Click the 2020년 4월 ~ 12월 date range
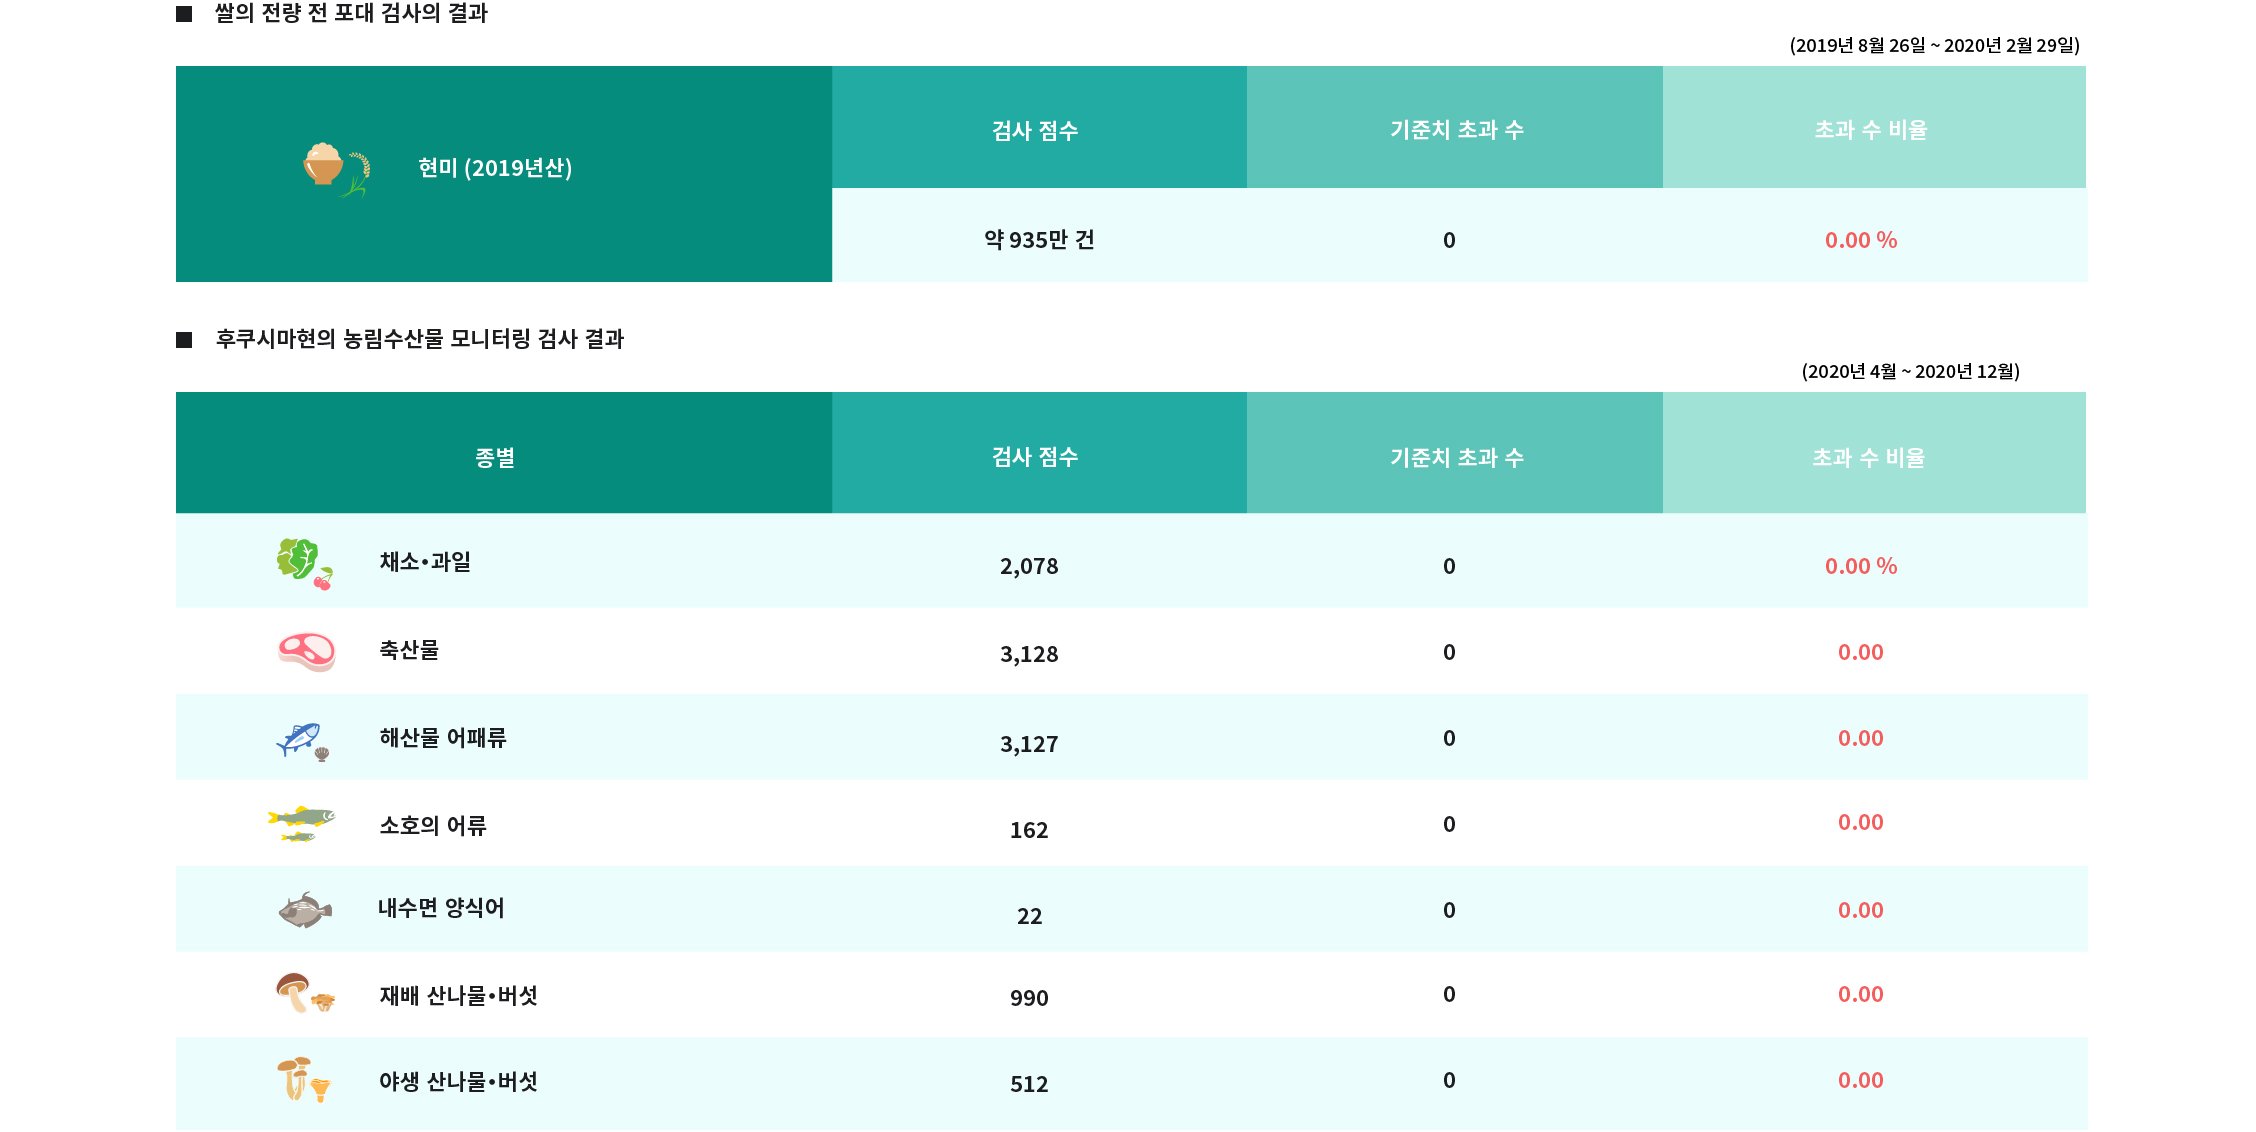The height and width of the screenshot is (1132, 2256). (1911, 371)
